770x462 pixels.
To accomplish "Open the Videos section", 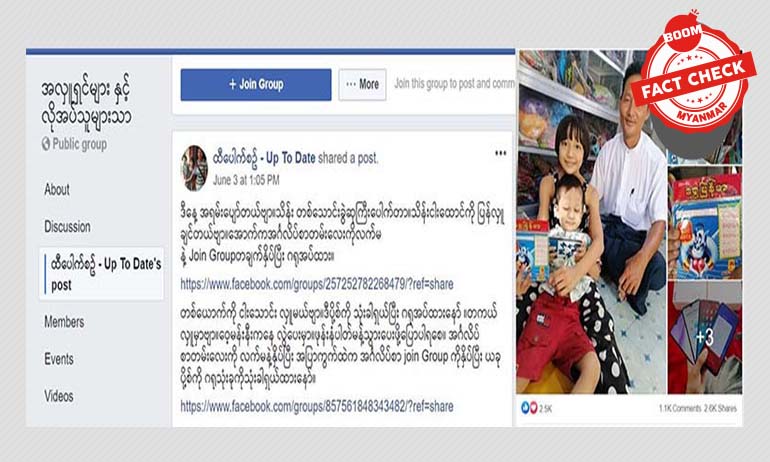I will (x=59, y=396).
